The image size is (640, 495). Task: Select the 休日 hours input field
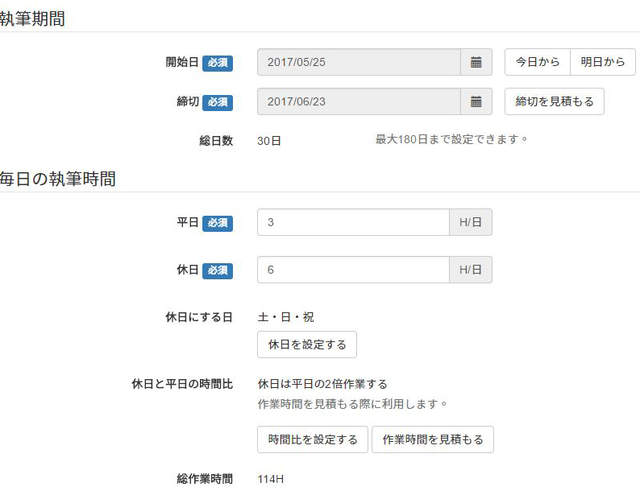pos(353,270)
